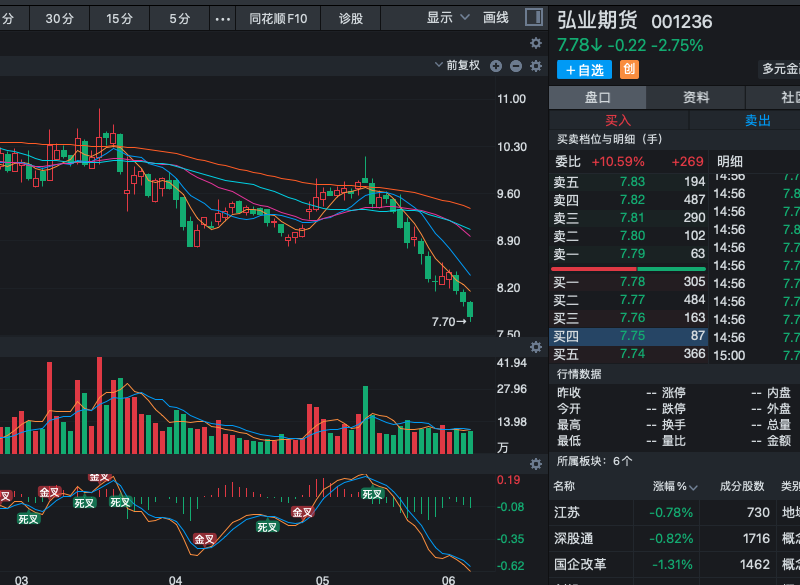The width and height of the screenshot is (800, 585).
Task: Click the buy-sell ratio red-green bar
Action: [629, 269]
